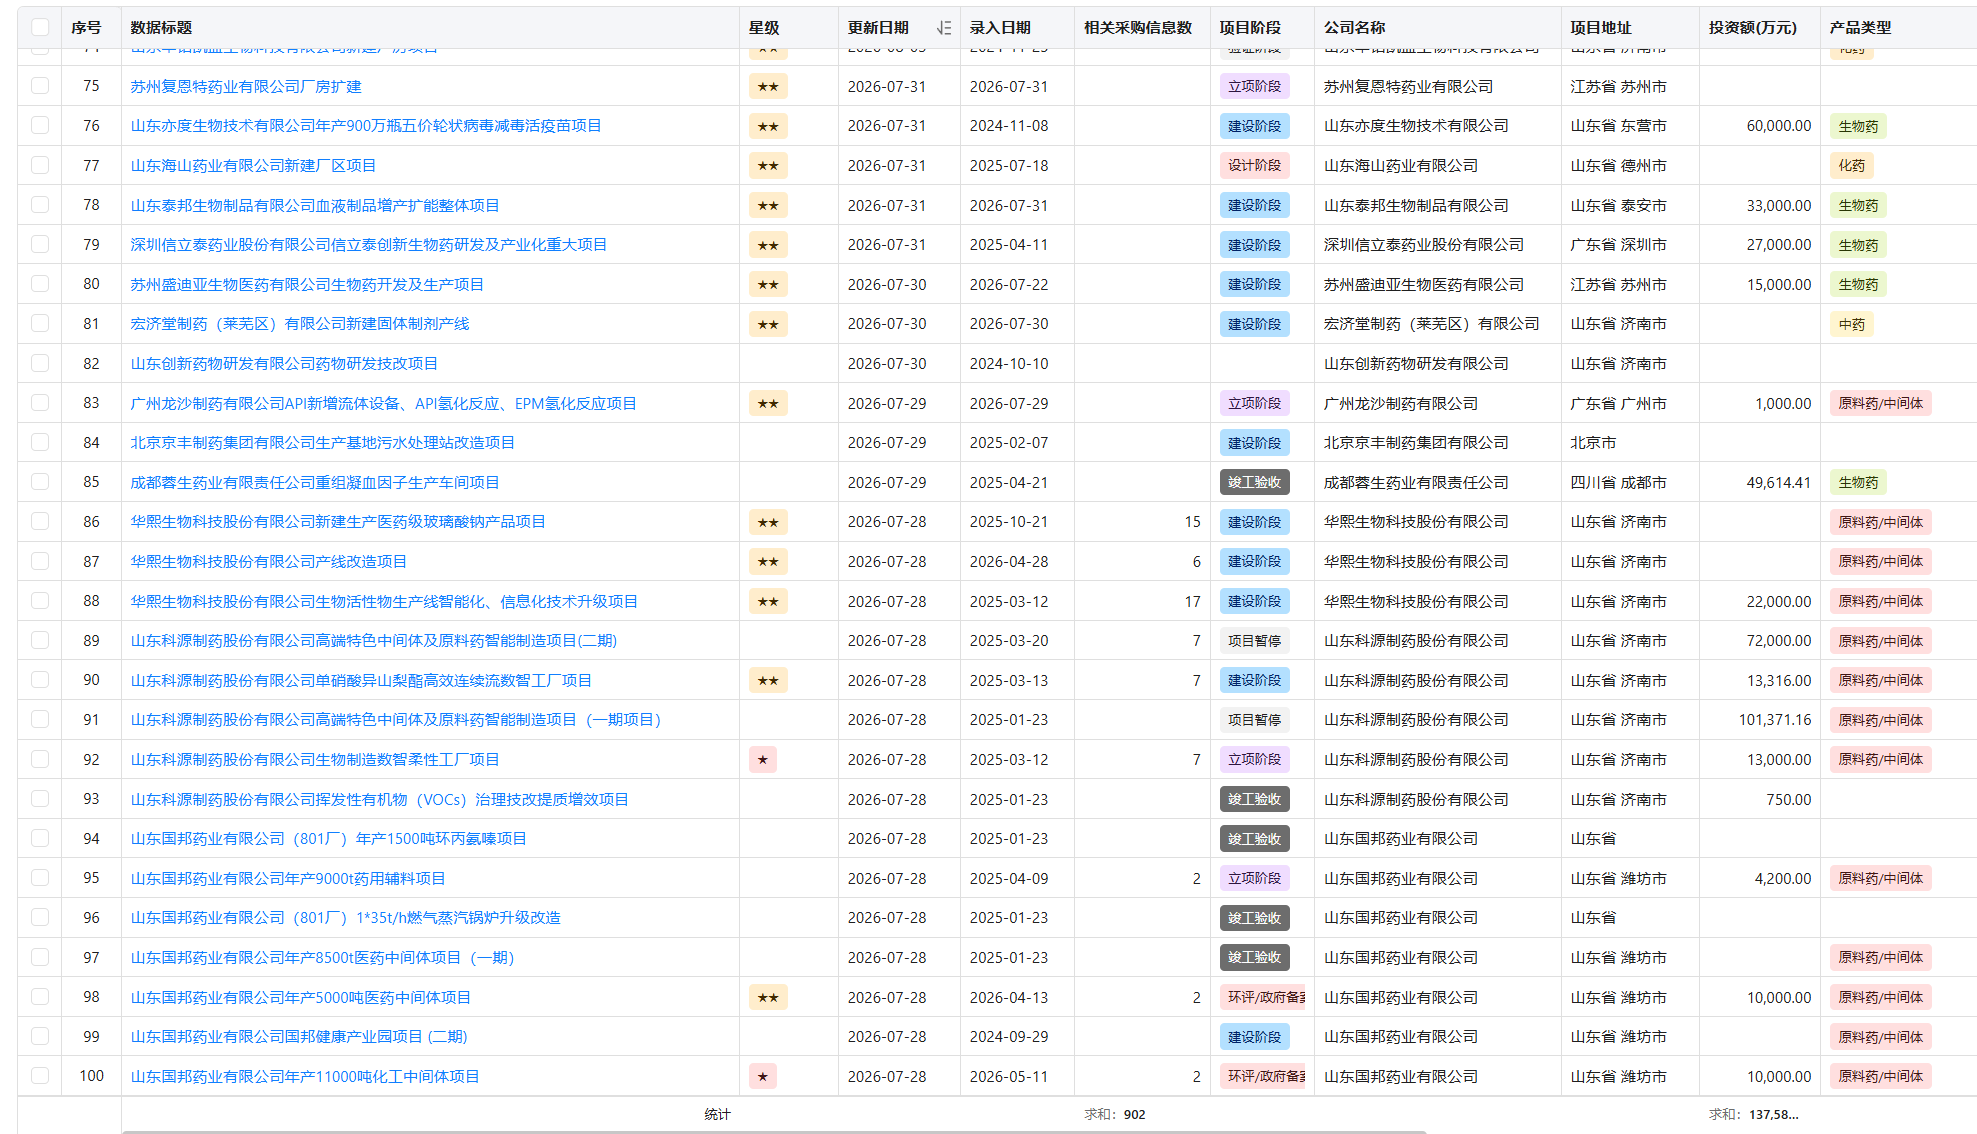Open 山东海山药业有限公司新建厂区项目 link

(x=253, y=166)
